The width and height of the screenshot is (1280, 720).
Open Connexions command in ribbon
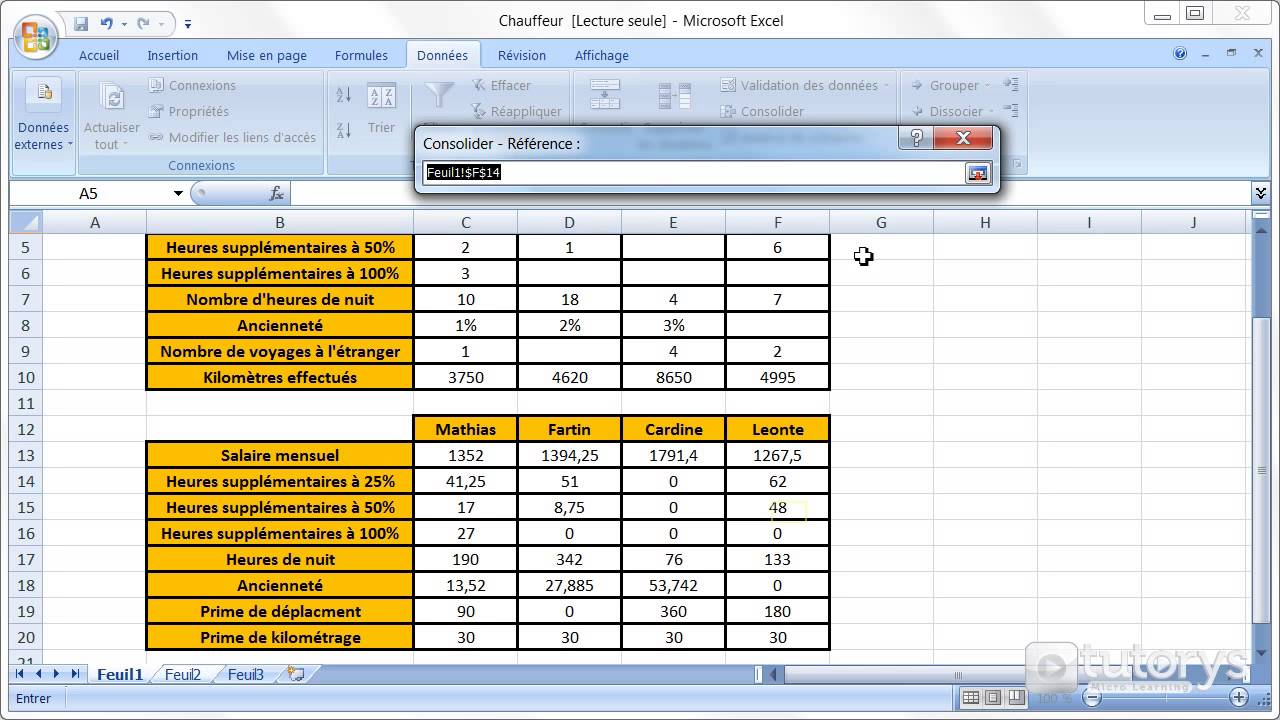pyautogui.click(x=192, y=86)
